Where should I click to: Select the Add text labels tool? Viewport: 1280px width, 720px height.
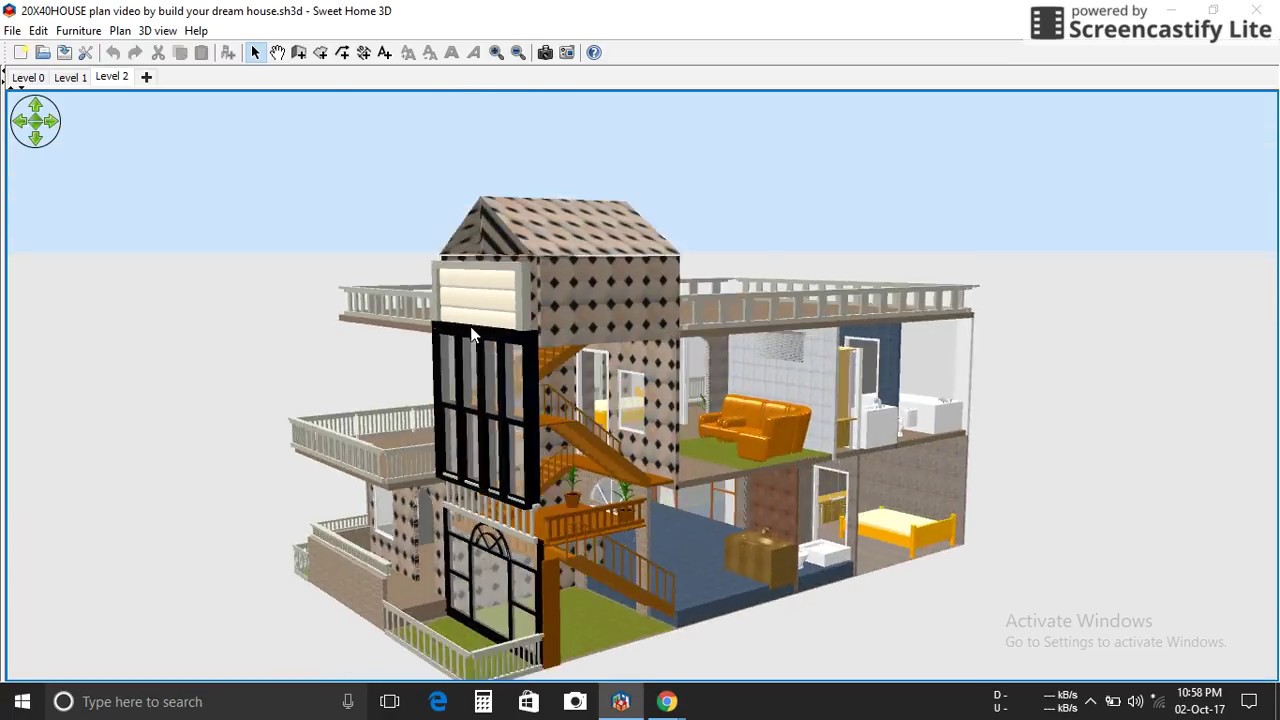[384, 52]
